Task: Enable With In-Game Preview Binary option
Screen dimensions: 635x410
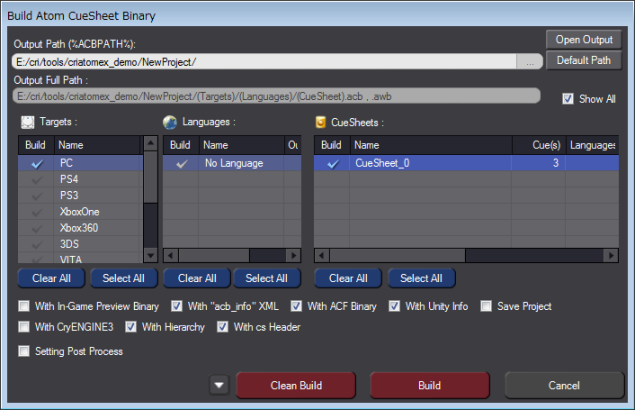Action: point(24,306)
